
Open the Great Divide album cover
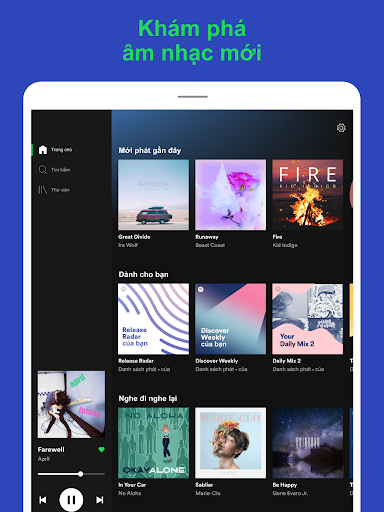coord(153,195)
